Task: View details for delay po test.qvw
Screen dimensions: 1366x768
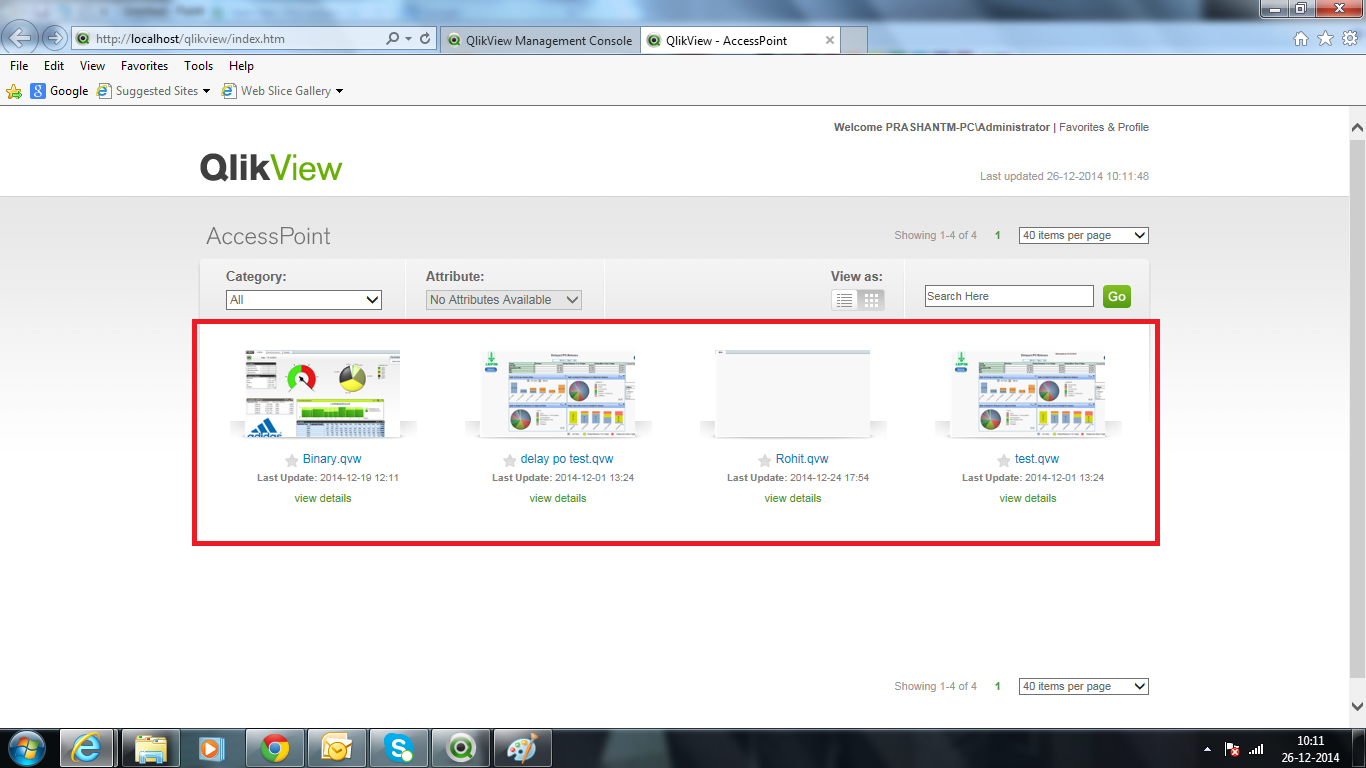Action: point(558,498)
